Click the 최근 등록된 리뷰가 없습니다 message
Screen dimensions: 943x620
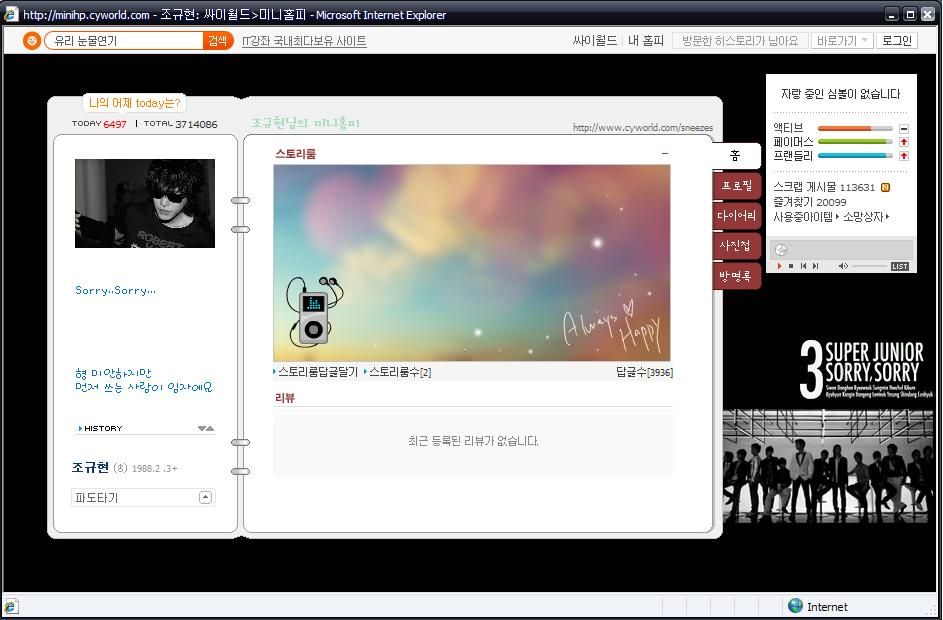coord(473,441)
